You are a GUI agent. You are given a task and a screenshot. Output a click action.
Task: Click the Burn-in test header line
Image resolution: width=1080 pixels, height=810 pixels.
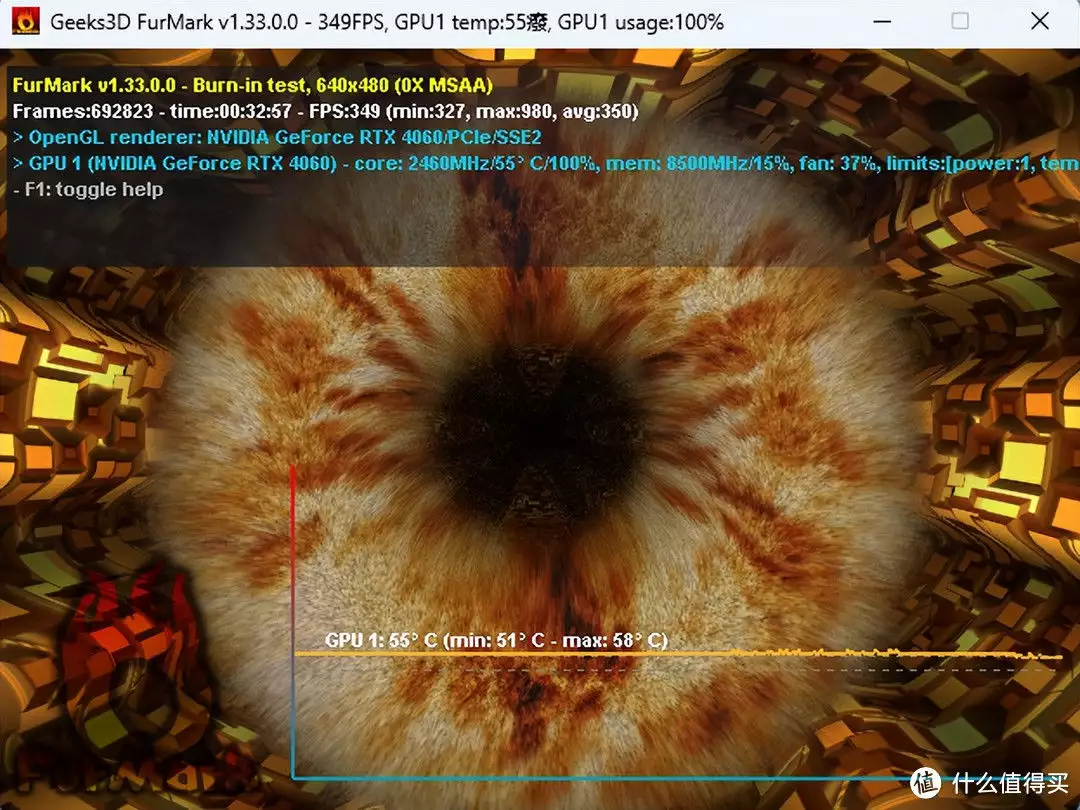pos(252,86)
